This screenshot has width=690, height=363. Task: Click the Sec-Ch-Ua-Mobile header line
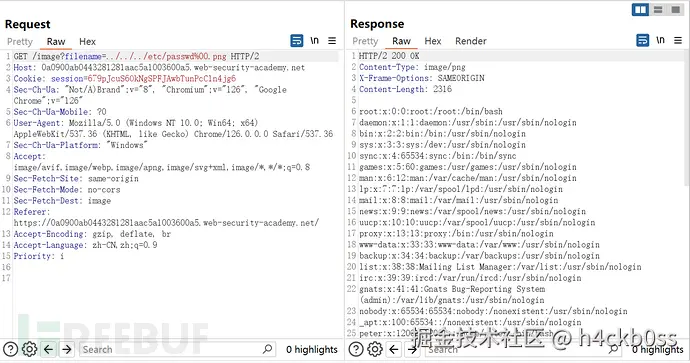[x=60, y=112]
